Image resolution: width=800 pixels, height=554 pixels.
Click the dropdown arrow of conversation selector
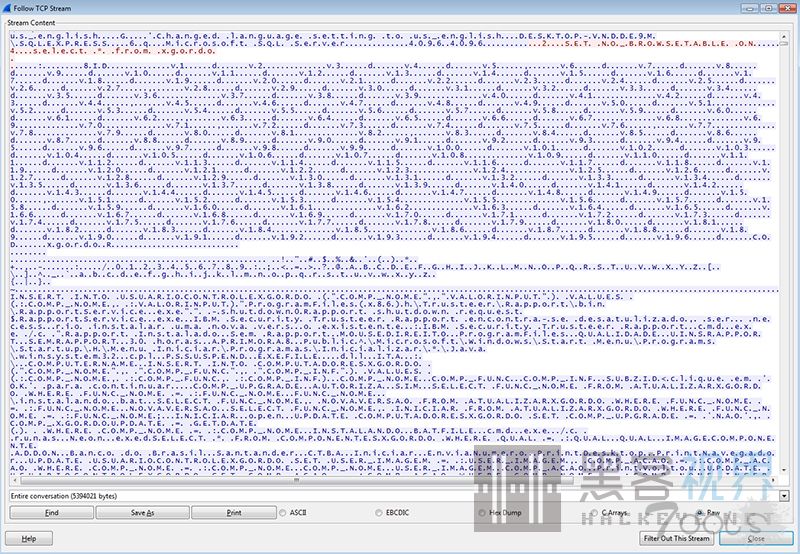coord(784,495)
